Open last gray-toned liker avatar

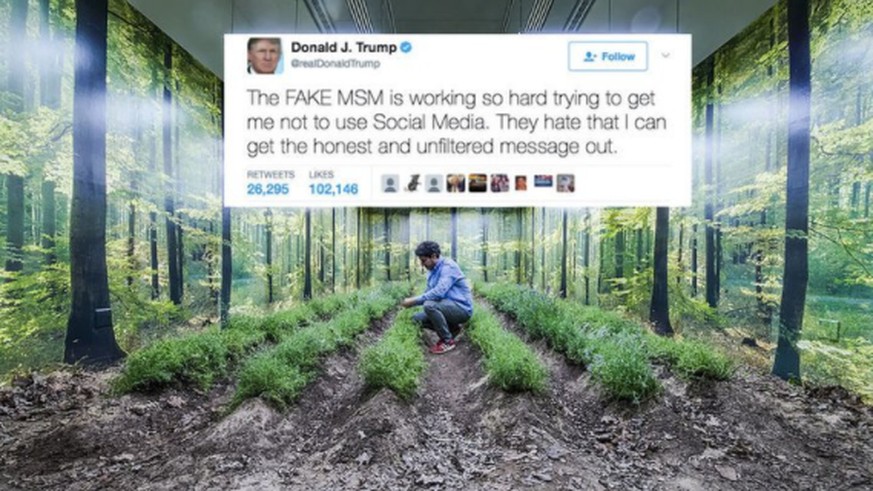(x=565, y=183)
